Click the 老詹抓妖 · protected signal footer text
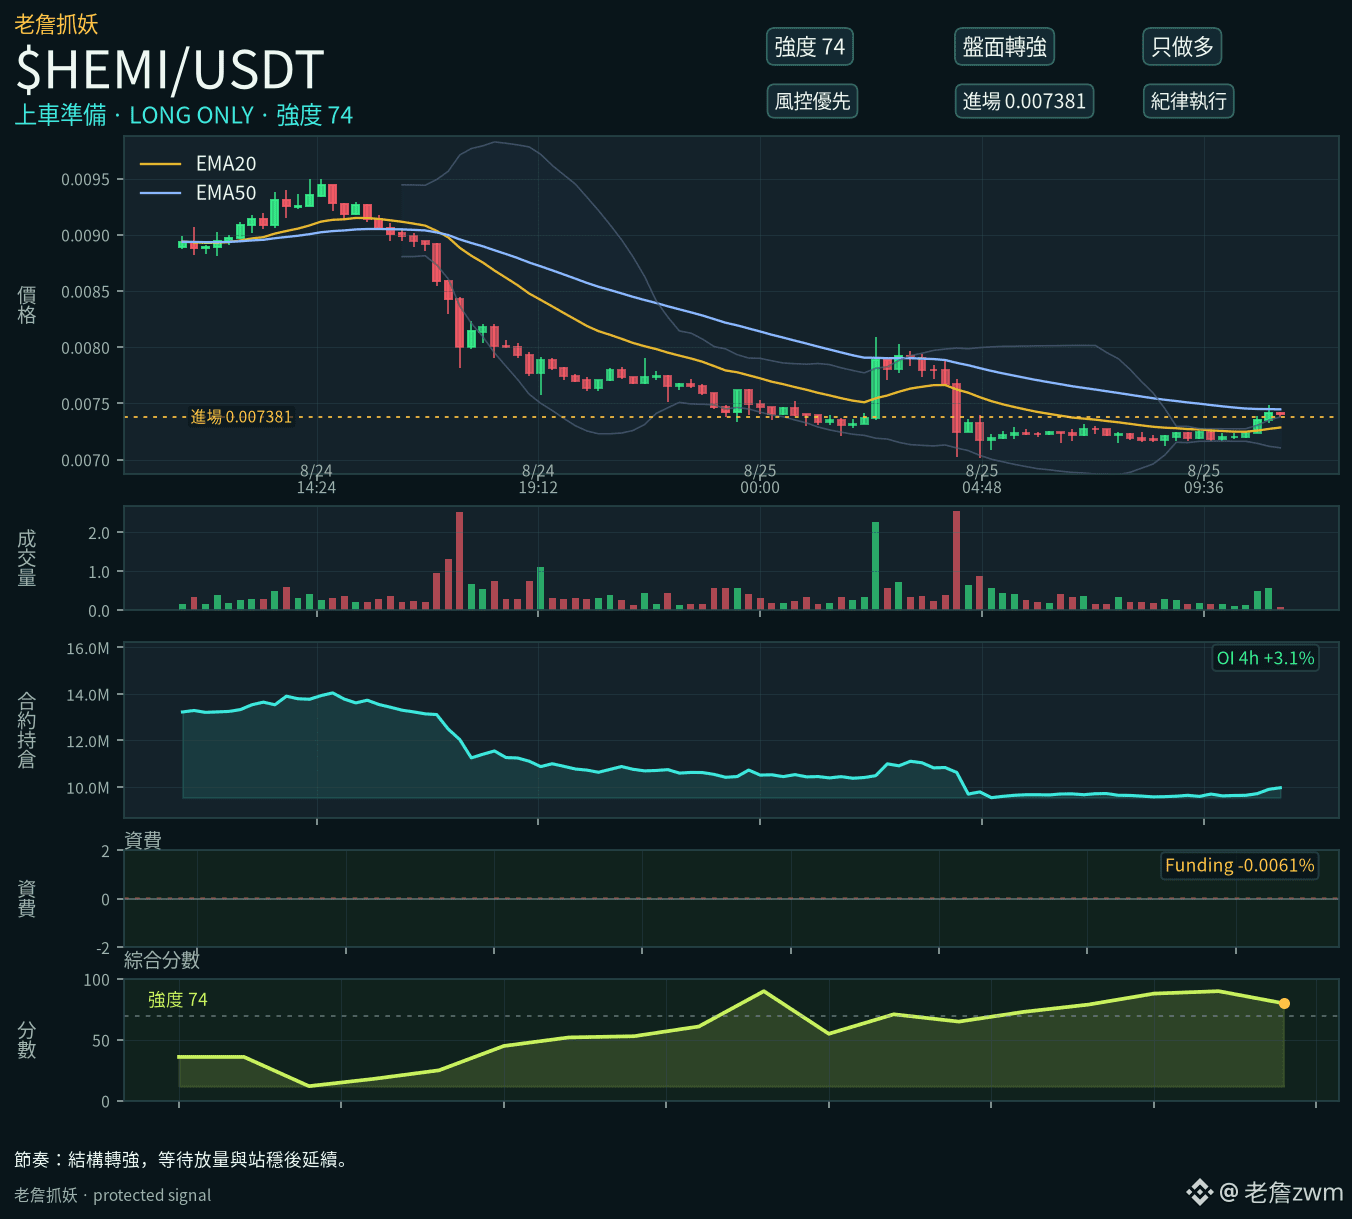Viewport: 1352px width, 1219px height. pos(113,1195)
